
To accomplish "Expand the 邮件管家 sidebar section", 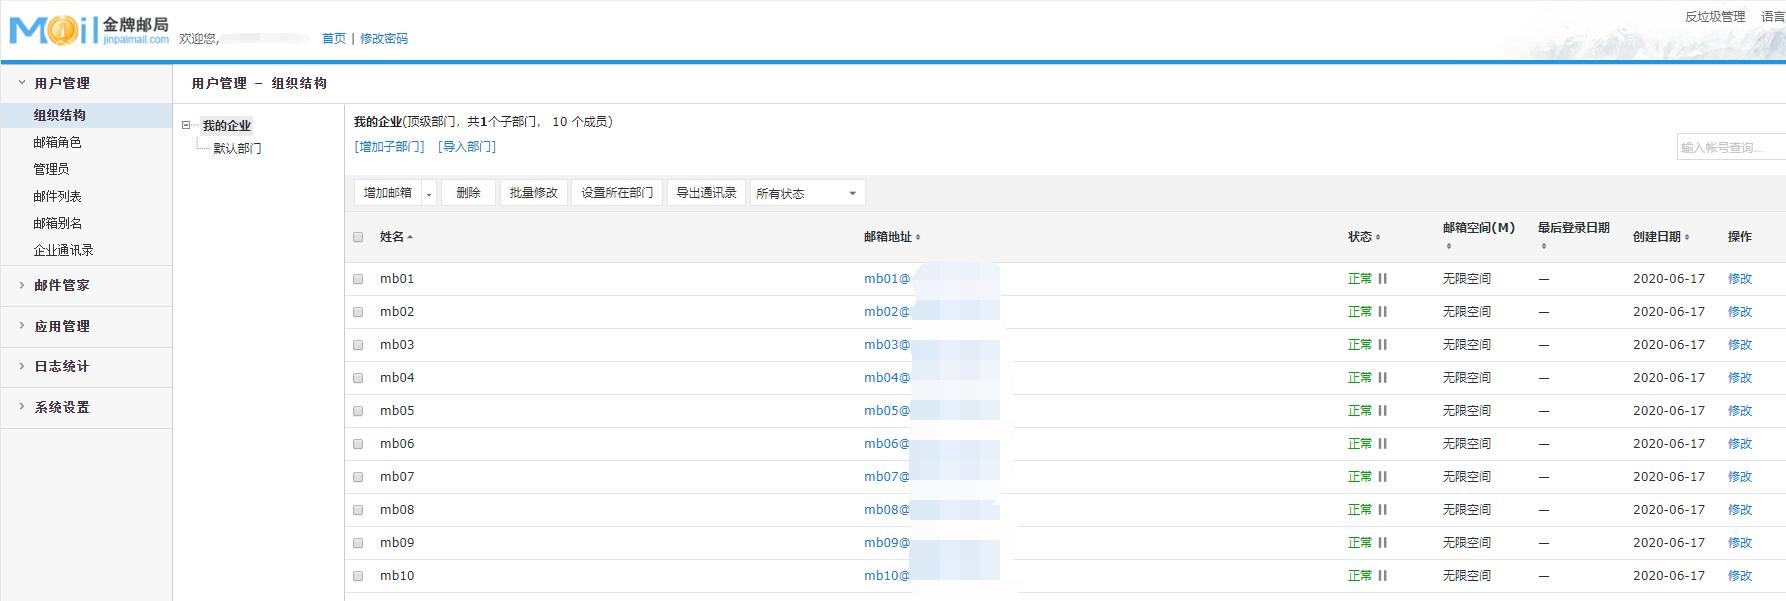I will tap(62, 285).
